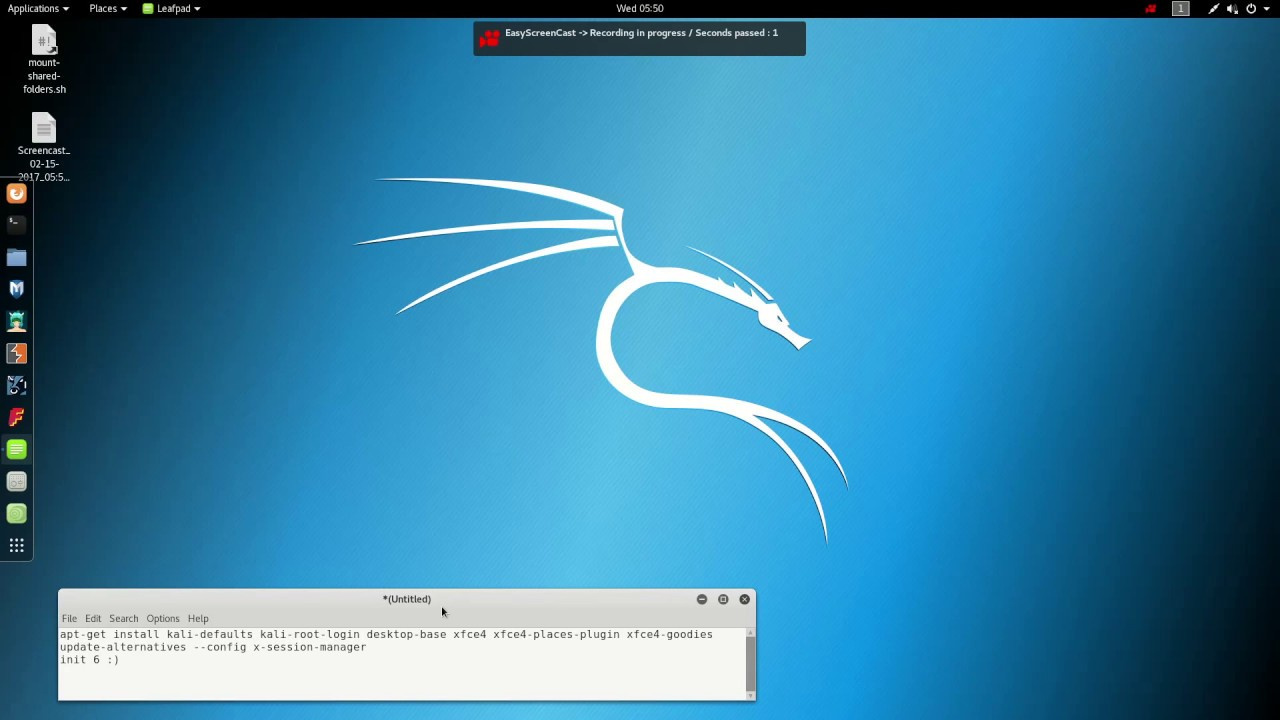Select the Leafpad green icon in dock
The image size is (1280, 720).
click(x=16, y=449)
